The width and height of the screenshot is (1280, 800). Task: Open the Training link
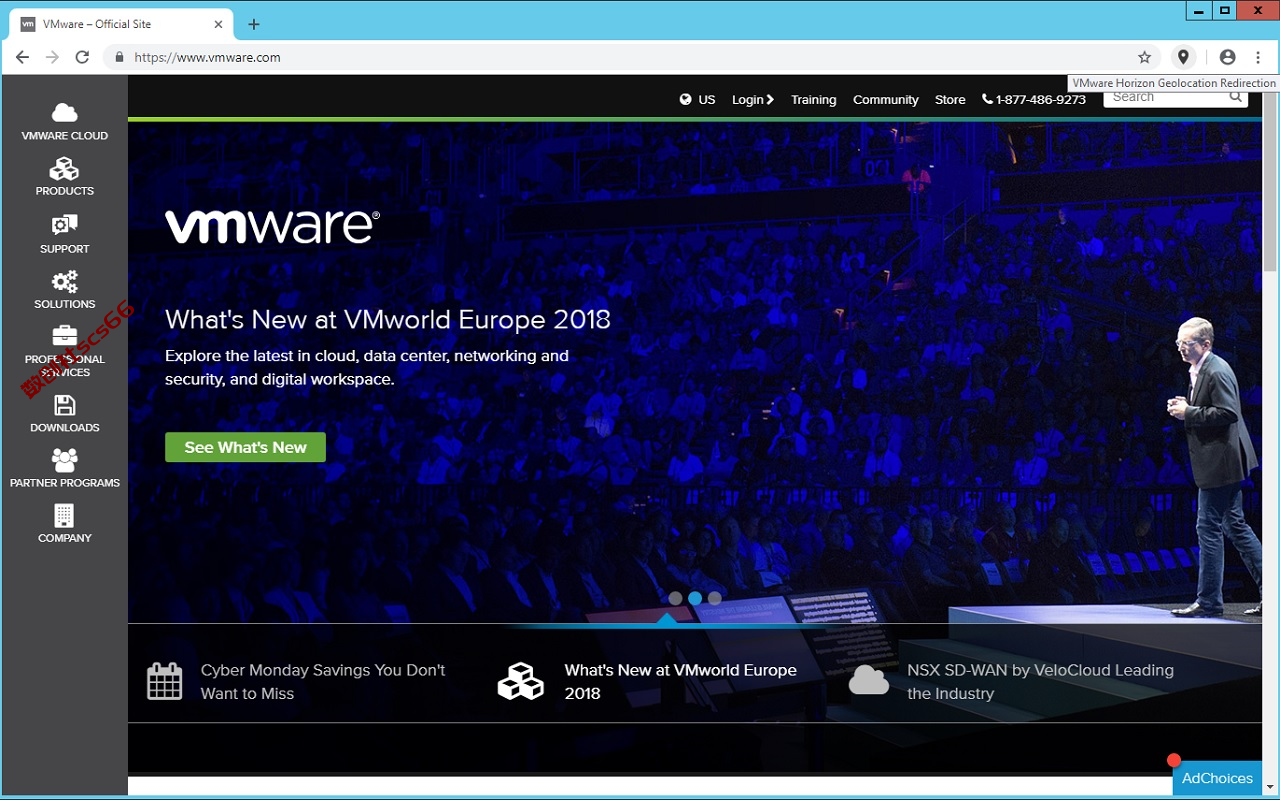tap(813, 99)
